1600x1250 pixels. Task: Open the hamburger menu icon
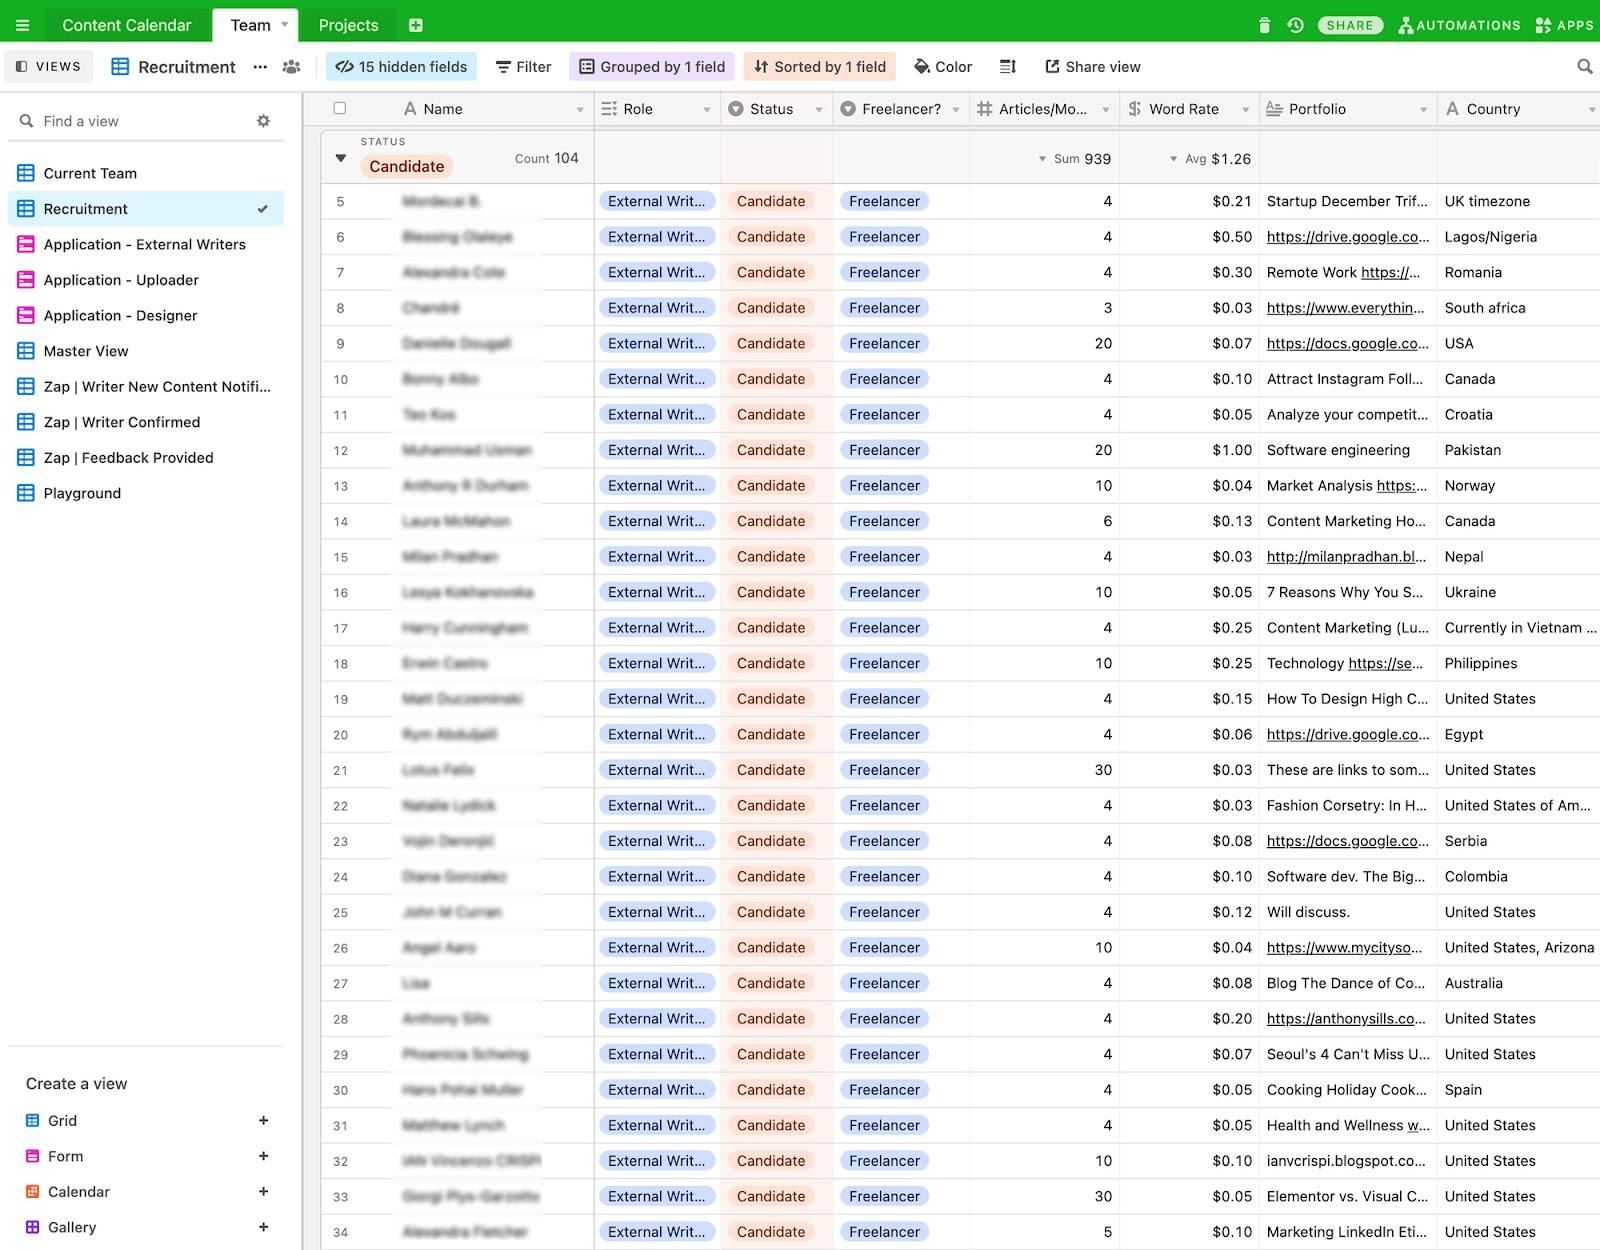pos(22,25)
